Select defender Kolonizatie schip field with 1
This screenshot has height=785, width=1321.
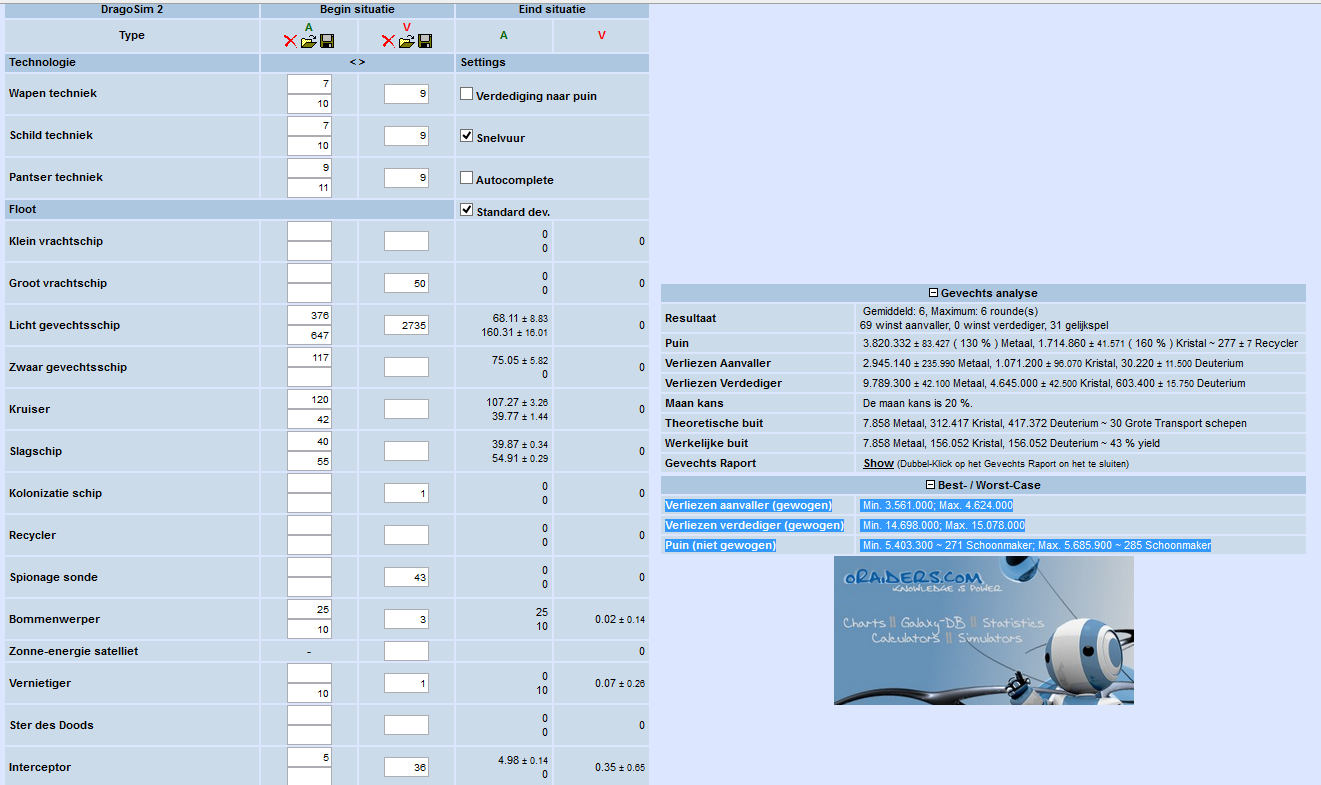coord(406,493)
